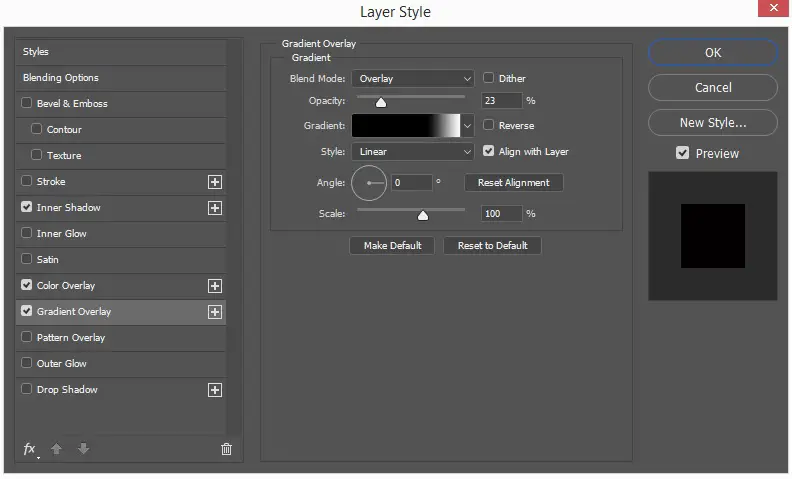Image resolution: width=792 pixels, height=479 pixels.
Task: Uncheck the Color Overlay checkbox
Action: click(x=26, y=285)
